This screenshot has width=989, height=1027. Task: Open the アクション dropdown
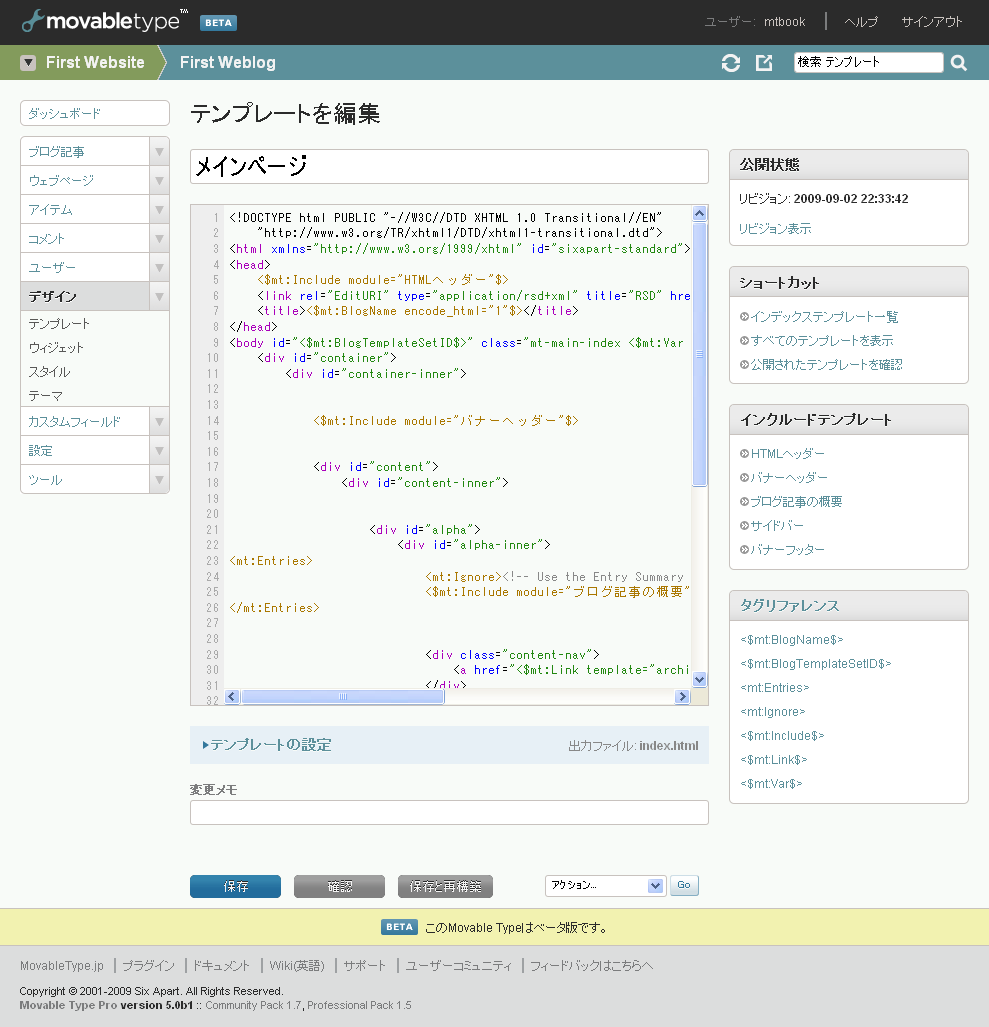coord(605,886)
